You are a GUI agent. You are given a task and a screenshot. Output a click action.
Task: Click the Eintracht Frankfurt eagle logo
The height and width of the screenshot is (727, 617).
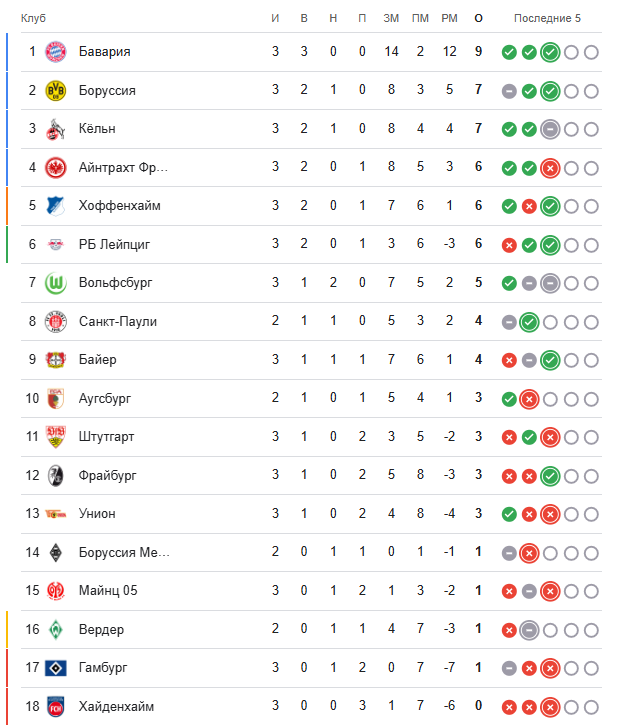point(55,167)
